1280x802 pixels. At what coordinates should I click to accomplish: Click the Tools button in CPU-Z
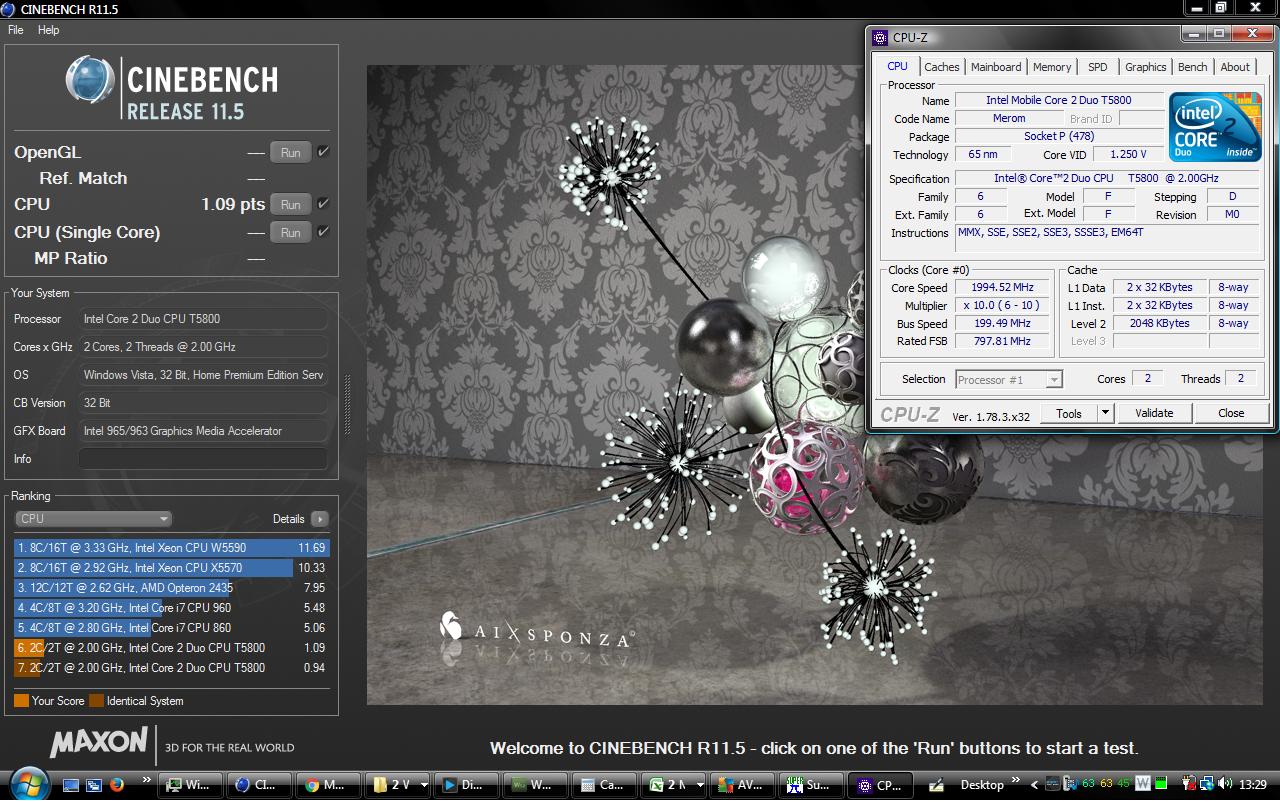(1068, 413)
